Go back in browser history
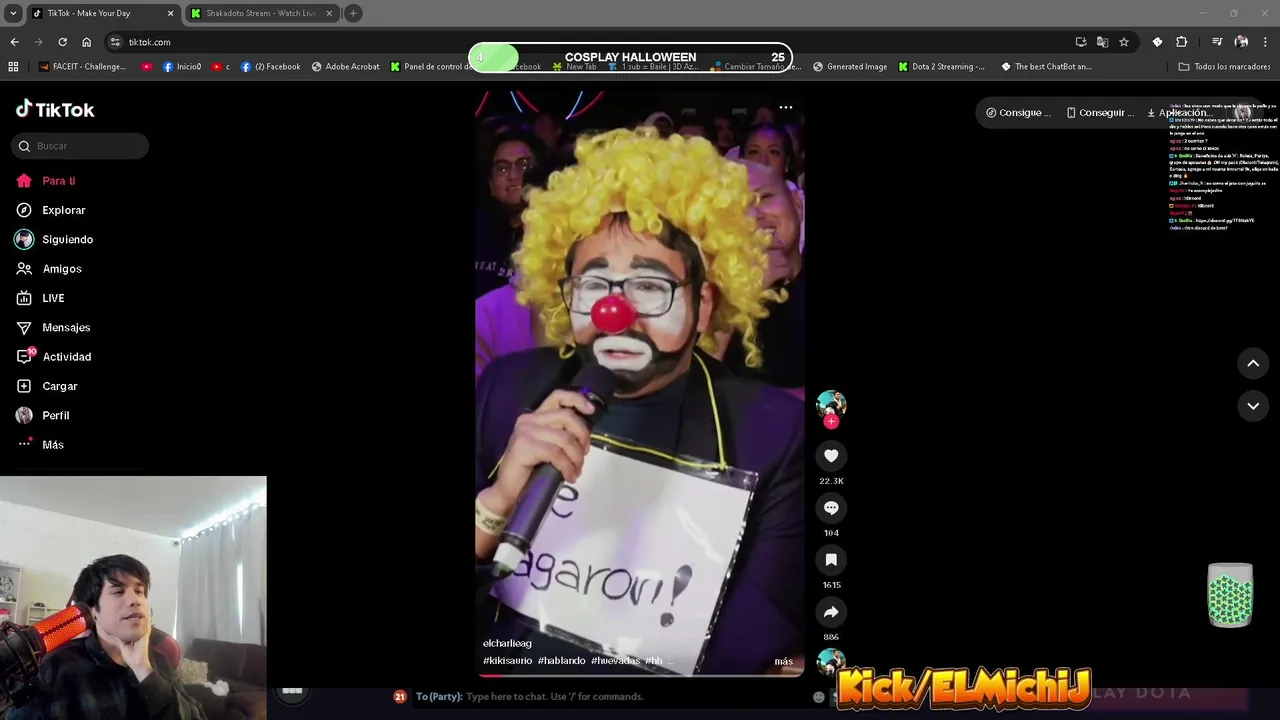Image resolution: width=1280 pixels, height=720 pixels. pos(14,42)
